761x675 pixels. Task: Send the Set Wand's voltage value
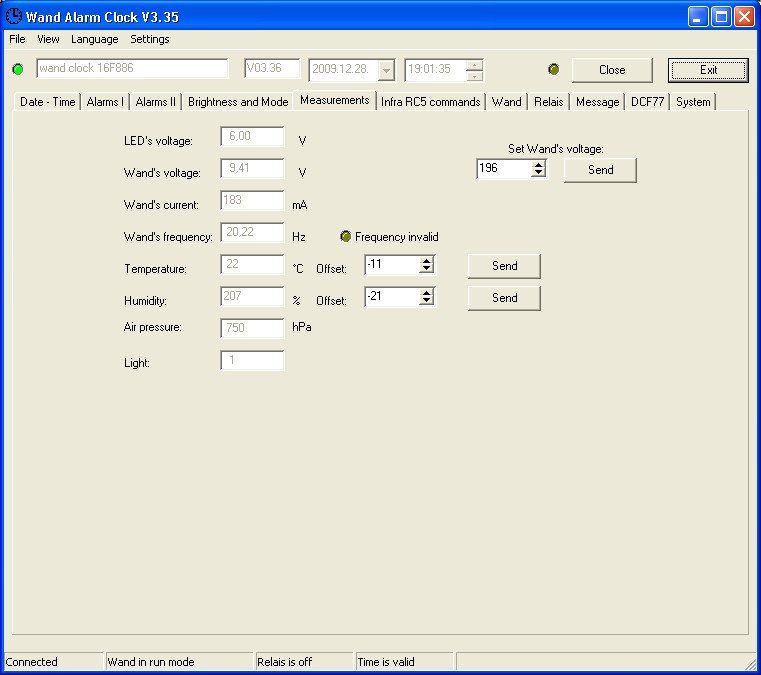600,170
